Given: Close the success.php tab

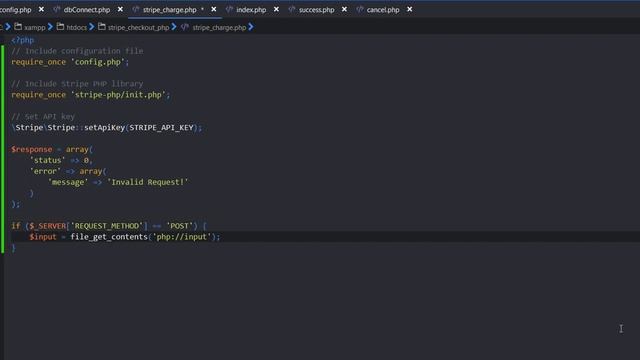Looking at the screenshot, I should click(x=344, y=9).
